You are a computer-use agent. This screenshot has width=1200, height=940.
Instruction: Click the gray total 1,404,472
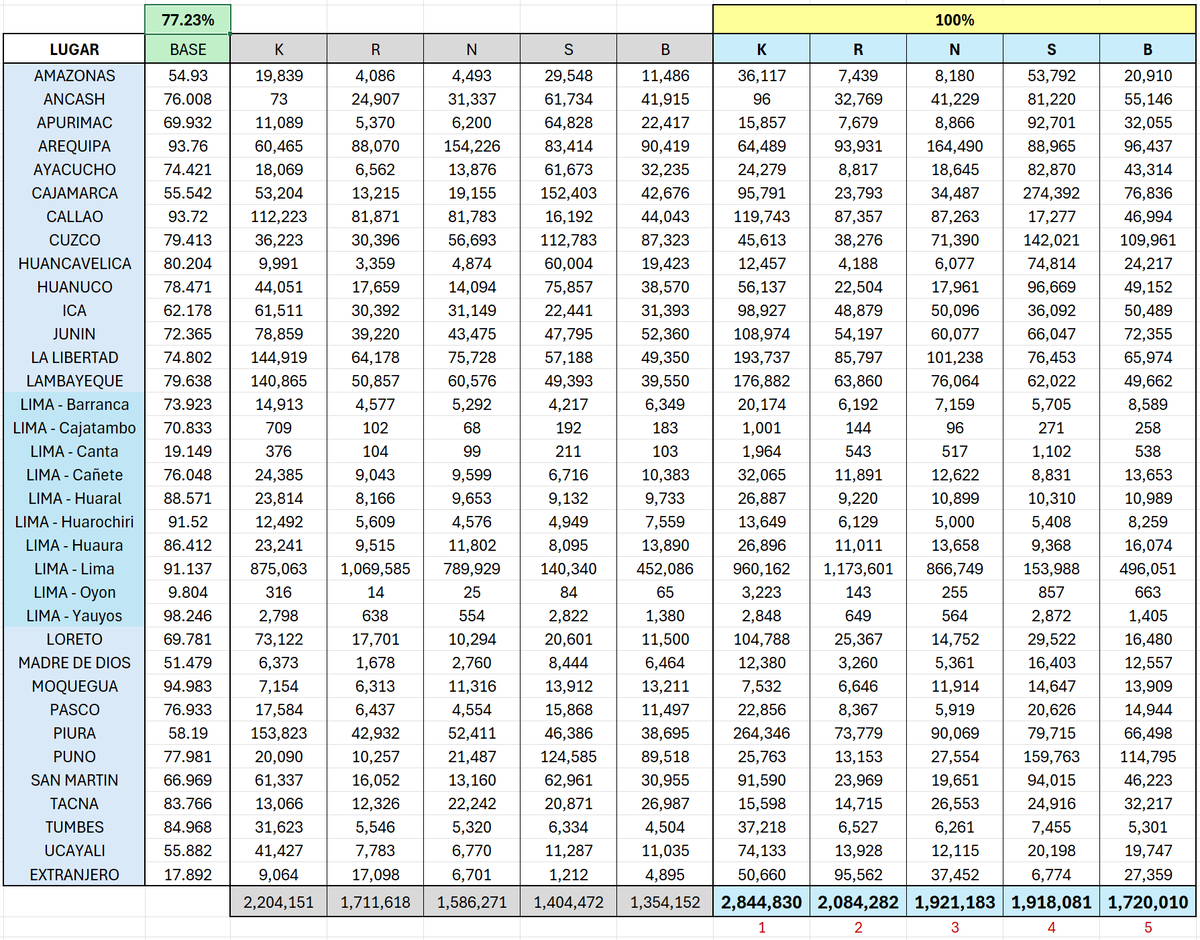tap(568, 902)
